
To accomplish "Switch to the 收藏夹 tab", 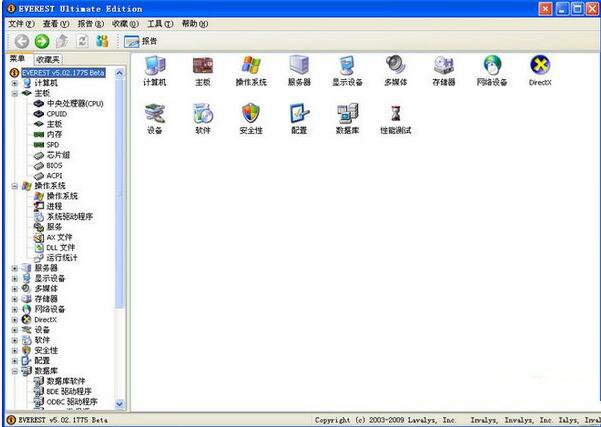I will (48, 60).
